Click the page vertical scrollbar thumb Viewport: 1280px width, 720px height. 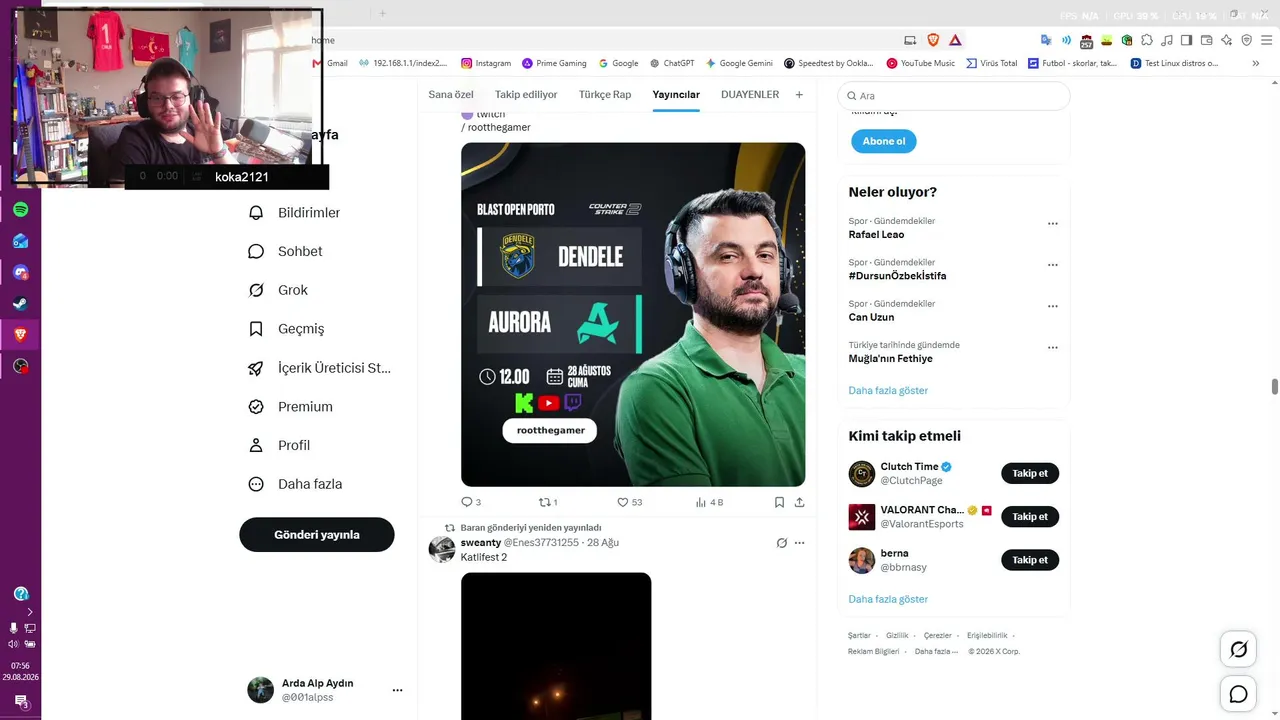point(1275,387)
